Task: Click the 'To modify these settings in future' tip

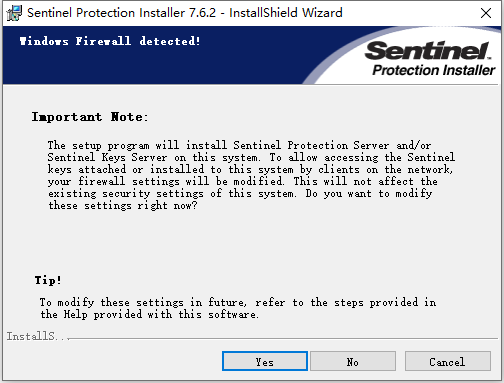Action: [x=143, y=303]
